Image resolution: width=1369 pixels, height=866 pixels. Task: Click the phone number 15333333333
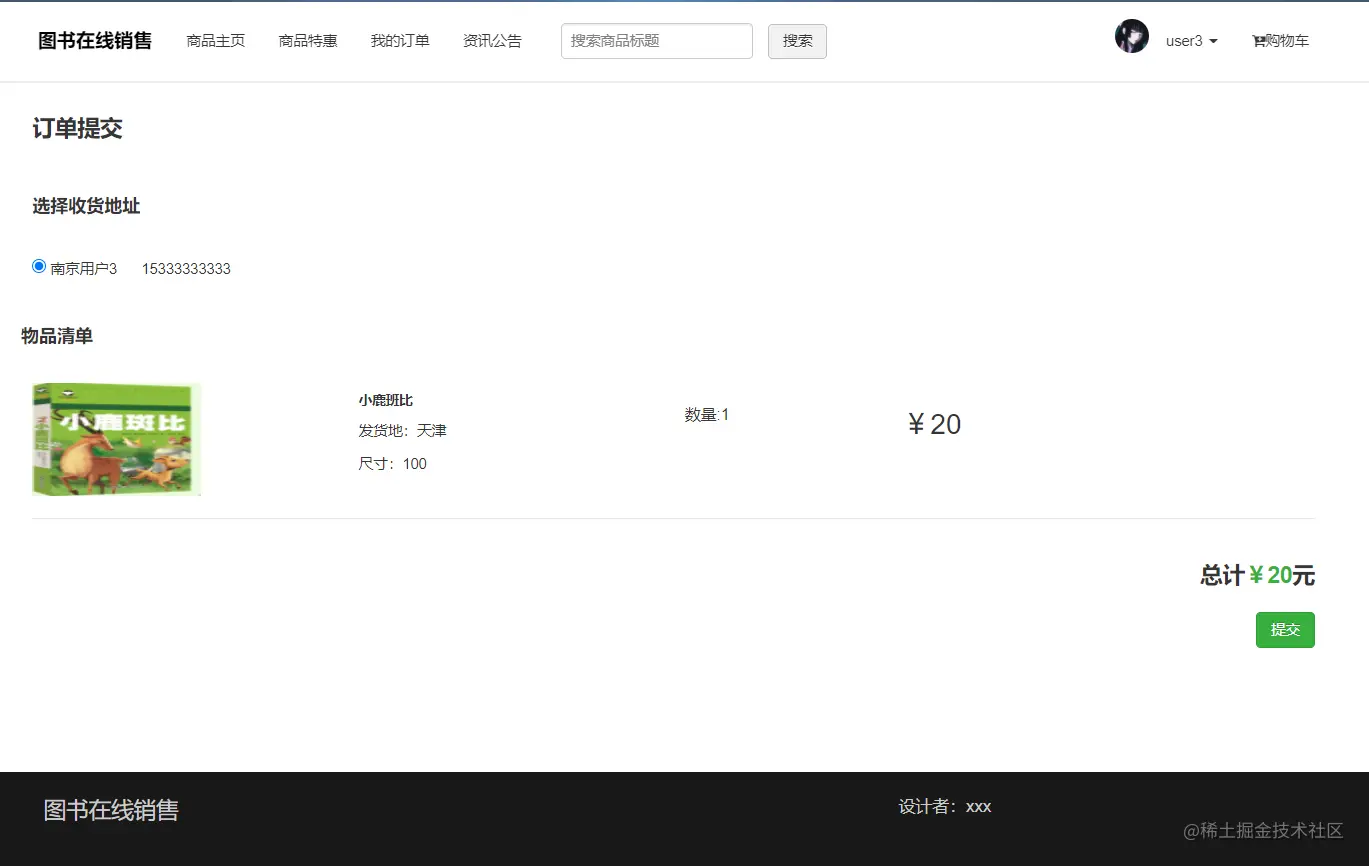(185, 268)
